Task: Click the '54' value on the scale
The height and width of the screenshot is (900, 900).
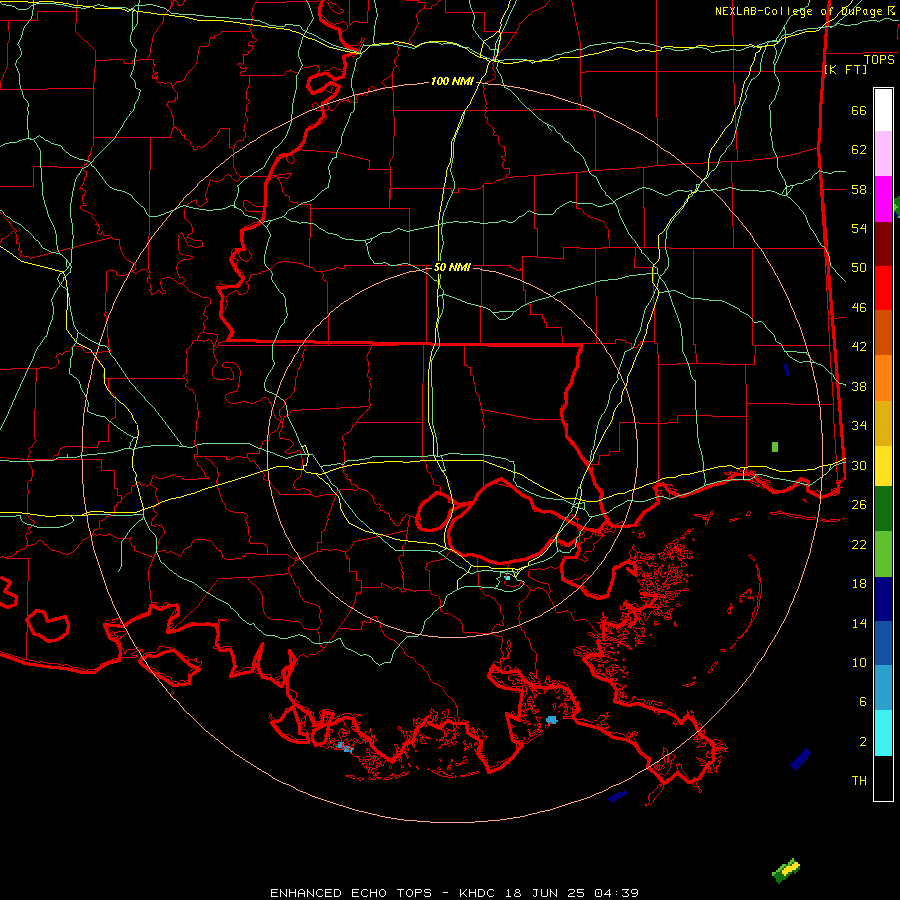Action: click(859, 228)
